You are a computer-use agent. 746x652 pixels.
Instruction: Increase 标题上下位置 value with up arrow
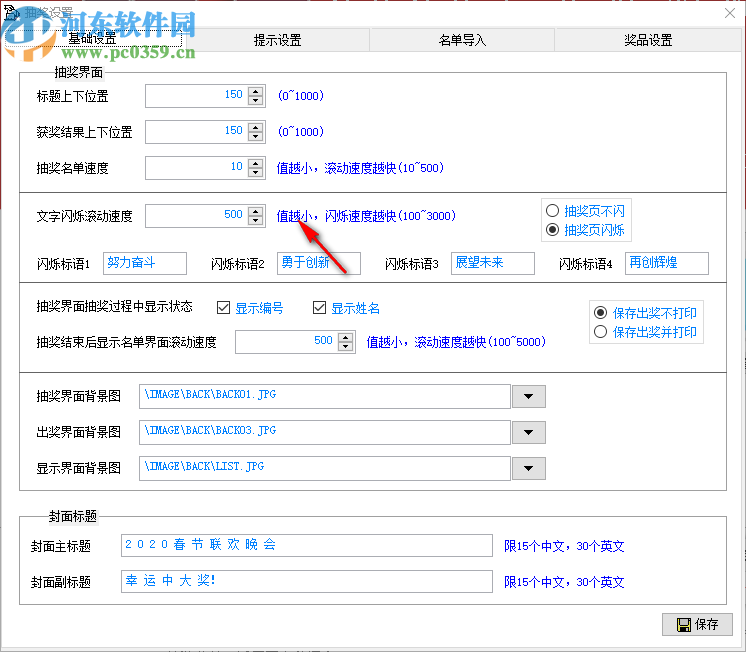(x=255, y=91)
